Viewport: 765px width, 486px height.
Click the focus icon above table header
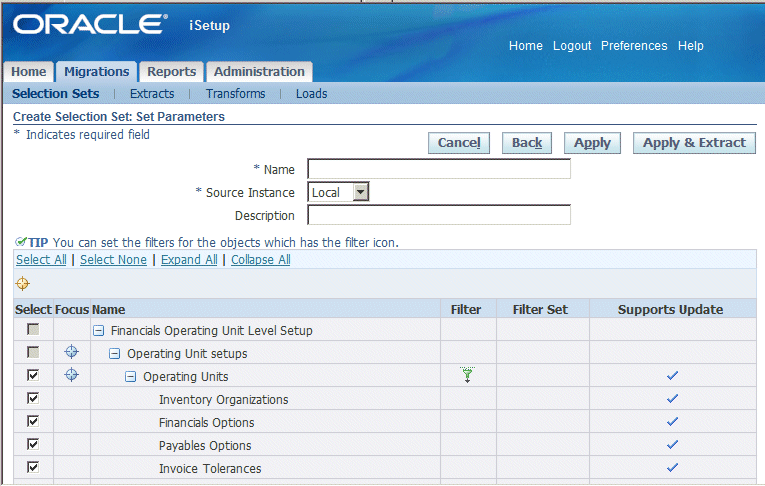22,284
